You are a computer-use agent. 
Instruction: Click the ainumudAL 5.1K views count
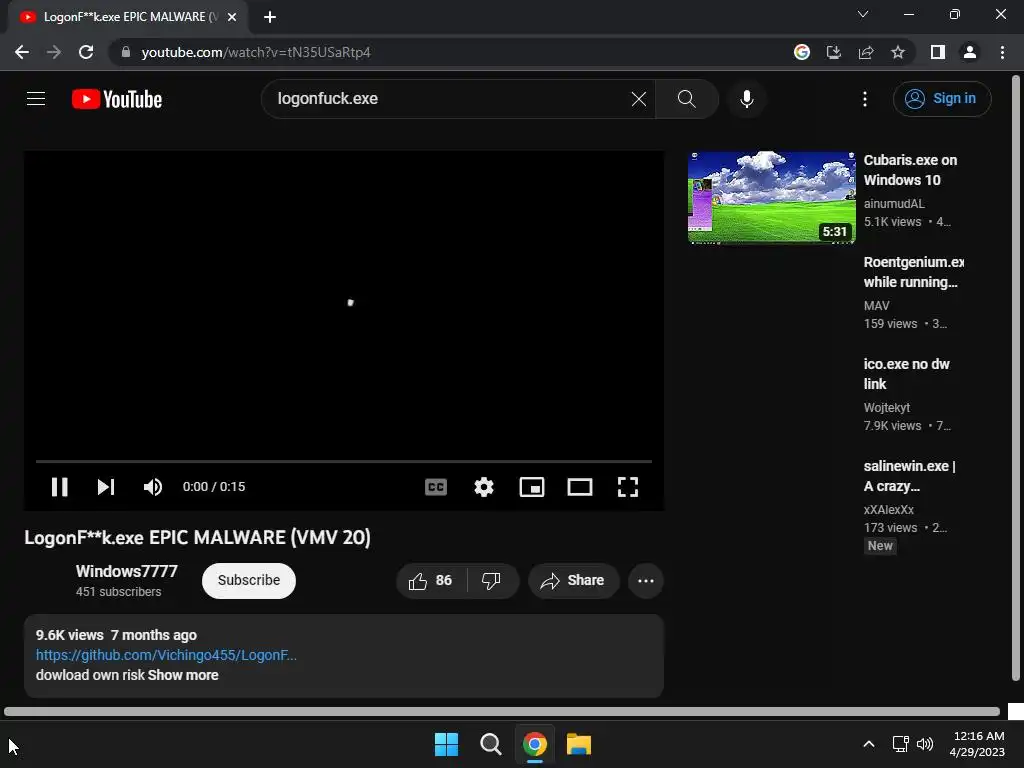[x=892, y=222]
